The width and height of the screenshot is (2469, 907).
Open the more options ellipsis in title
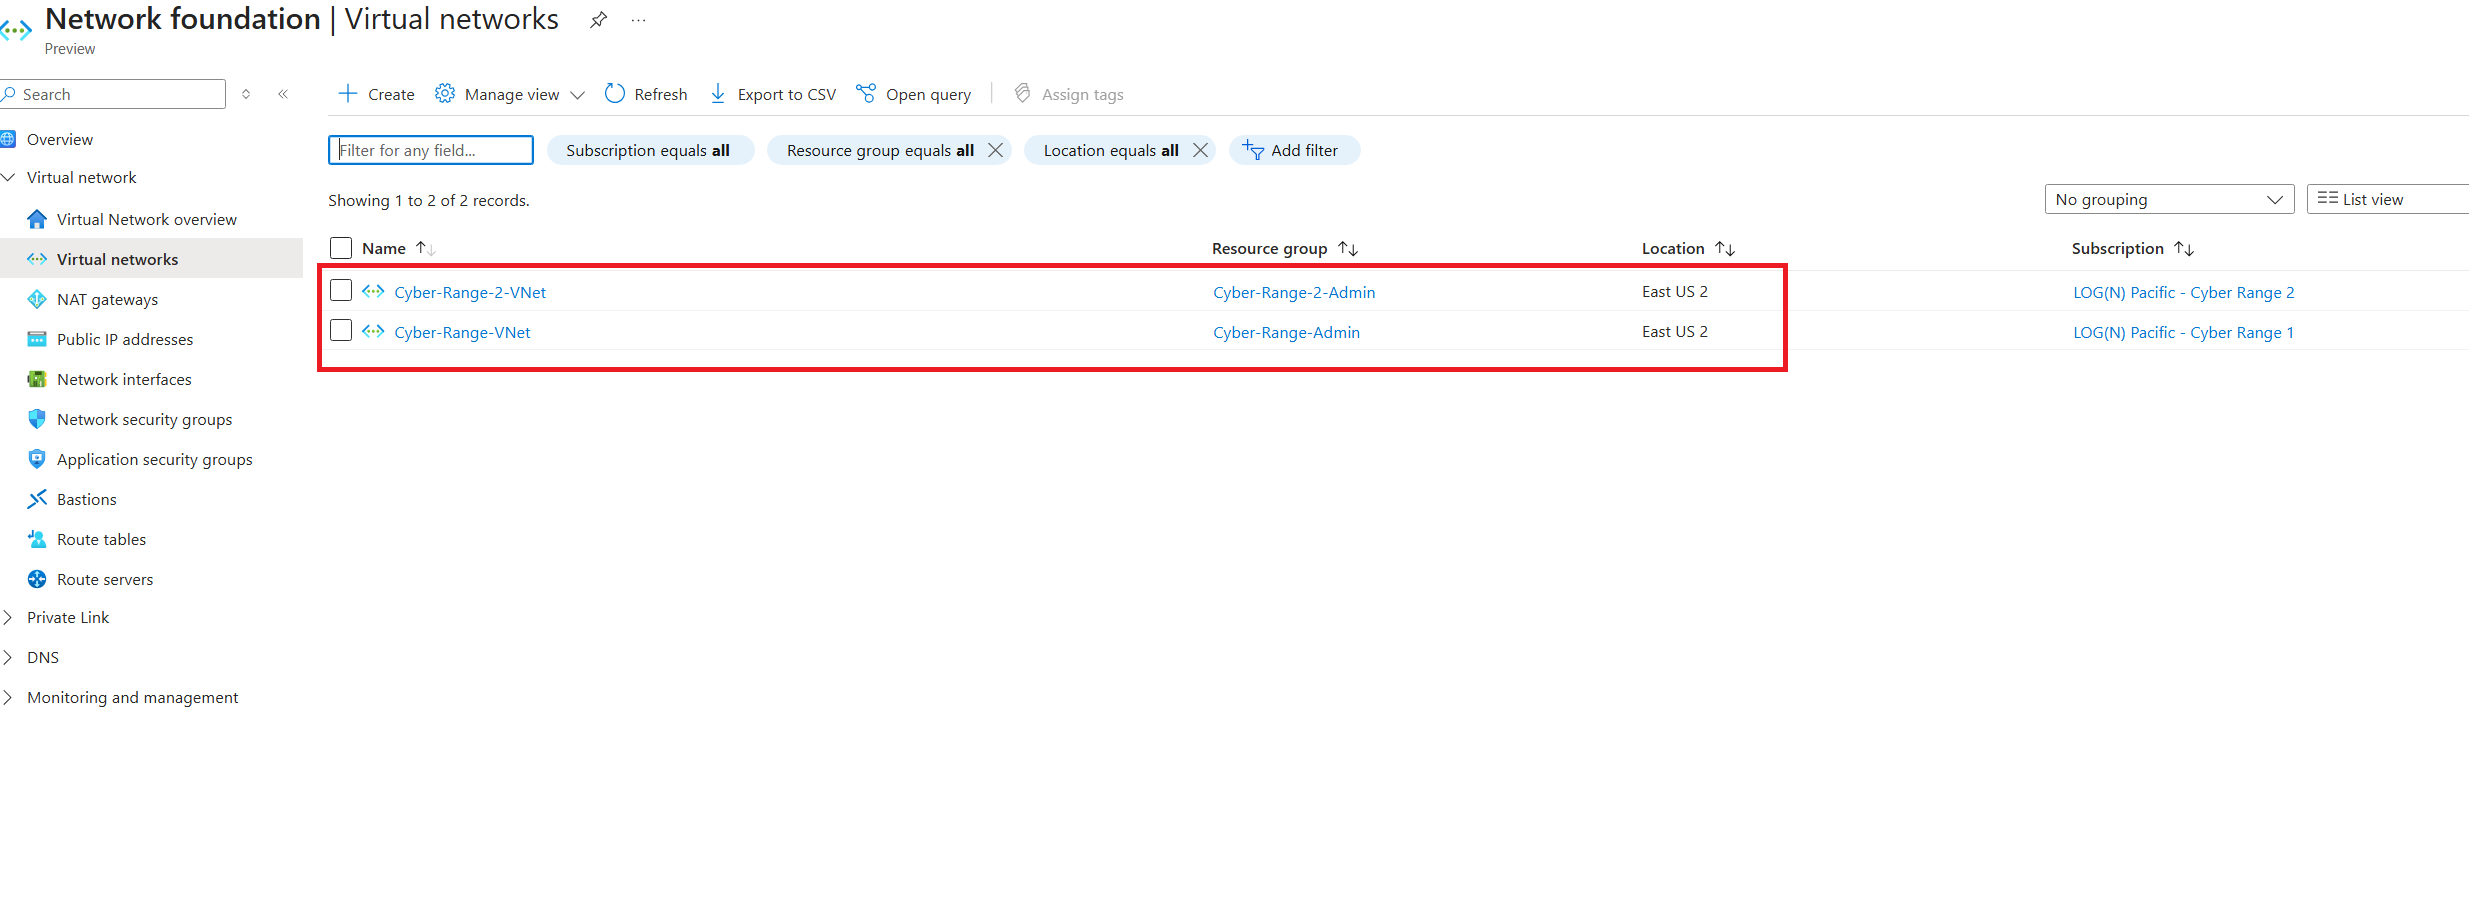[x=638, y=20]
